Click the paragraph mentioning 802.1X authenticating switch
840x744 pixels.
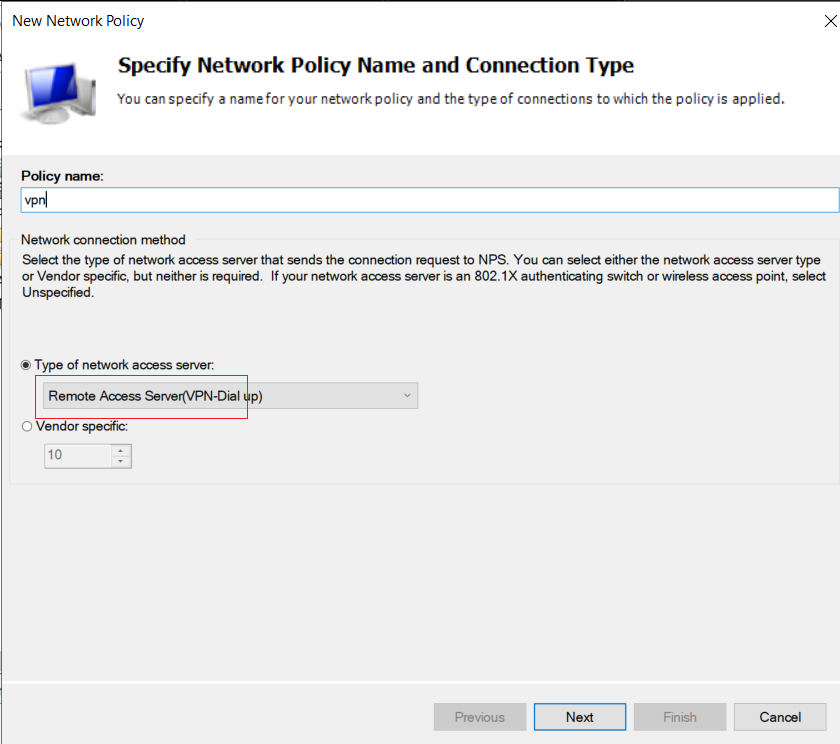pos(423,276)
